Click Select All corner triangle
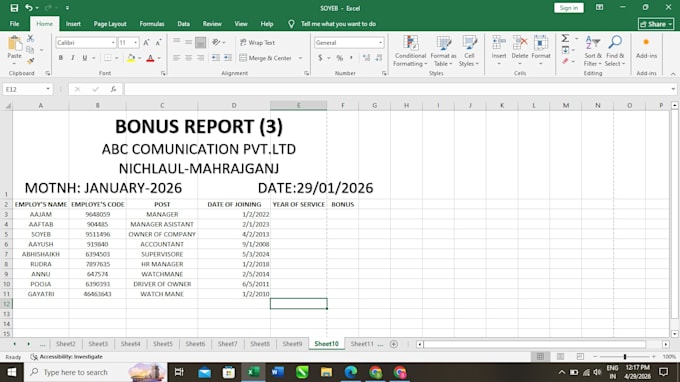The image size is (680, 382). (7, 105)
